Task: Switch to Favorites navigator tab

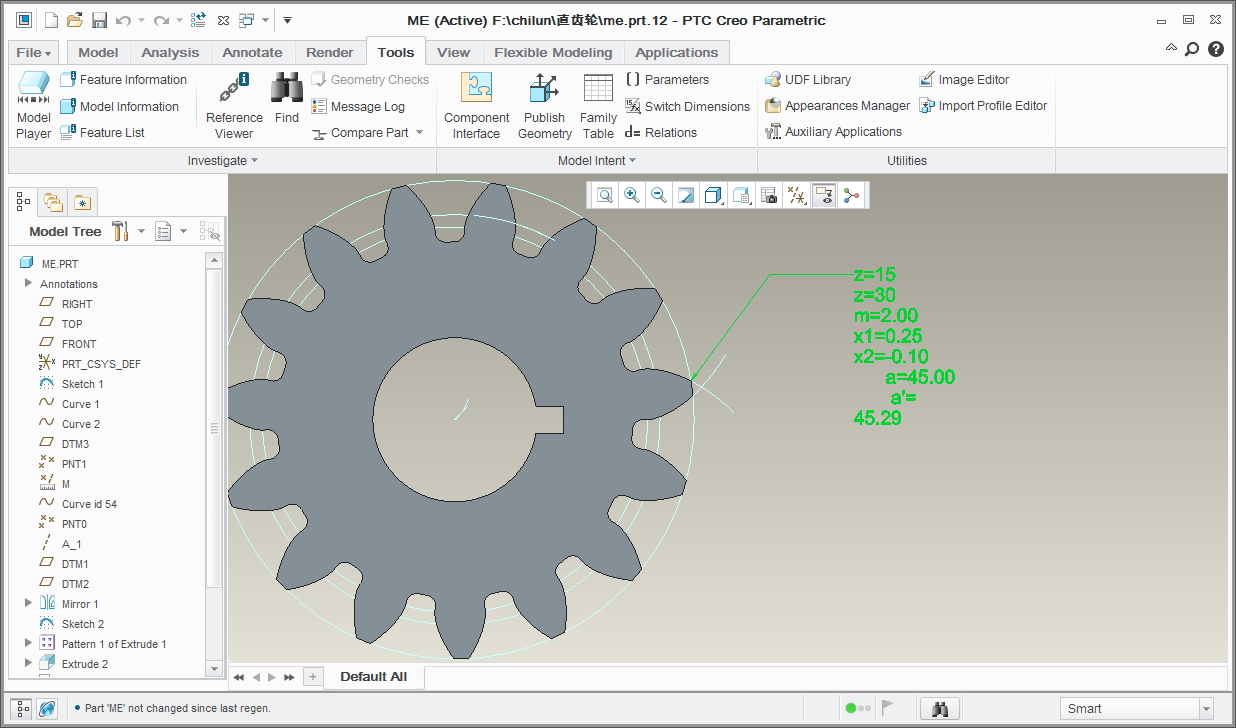Action: tap(82, 202)
